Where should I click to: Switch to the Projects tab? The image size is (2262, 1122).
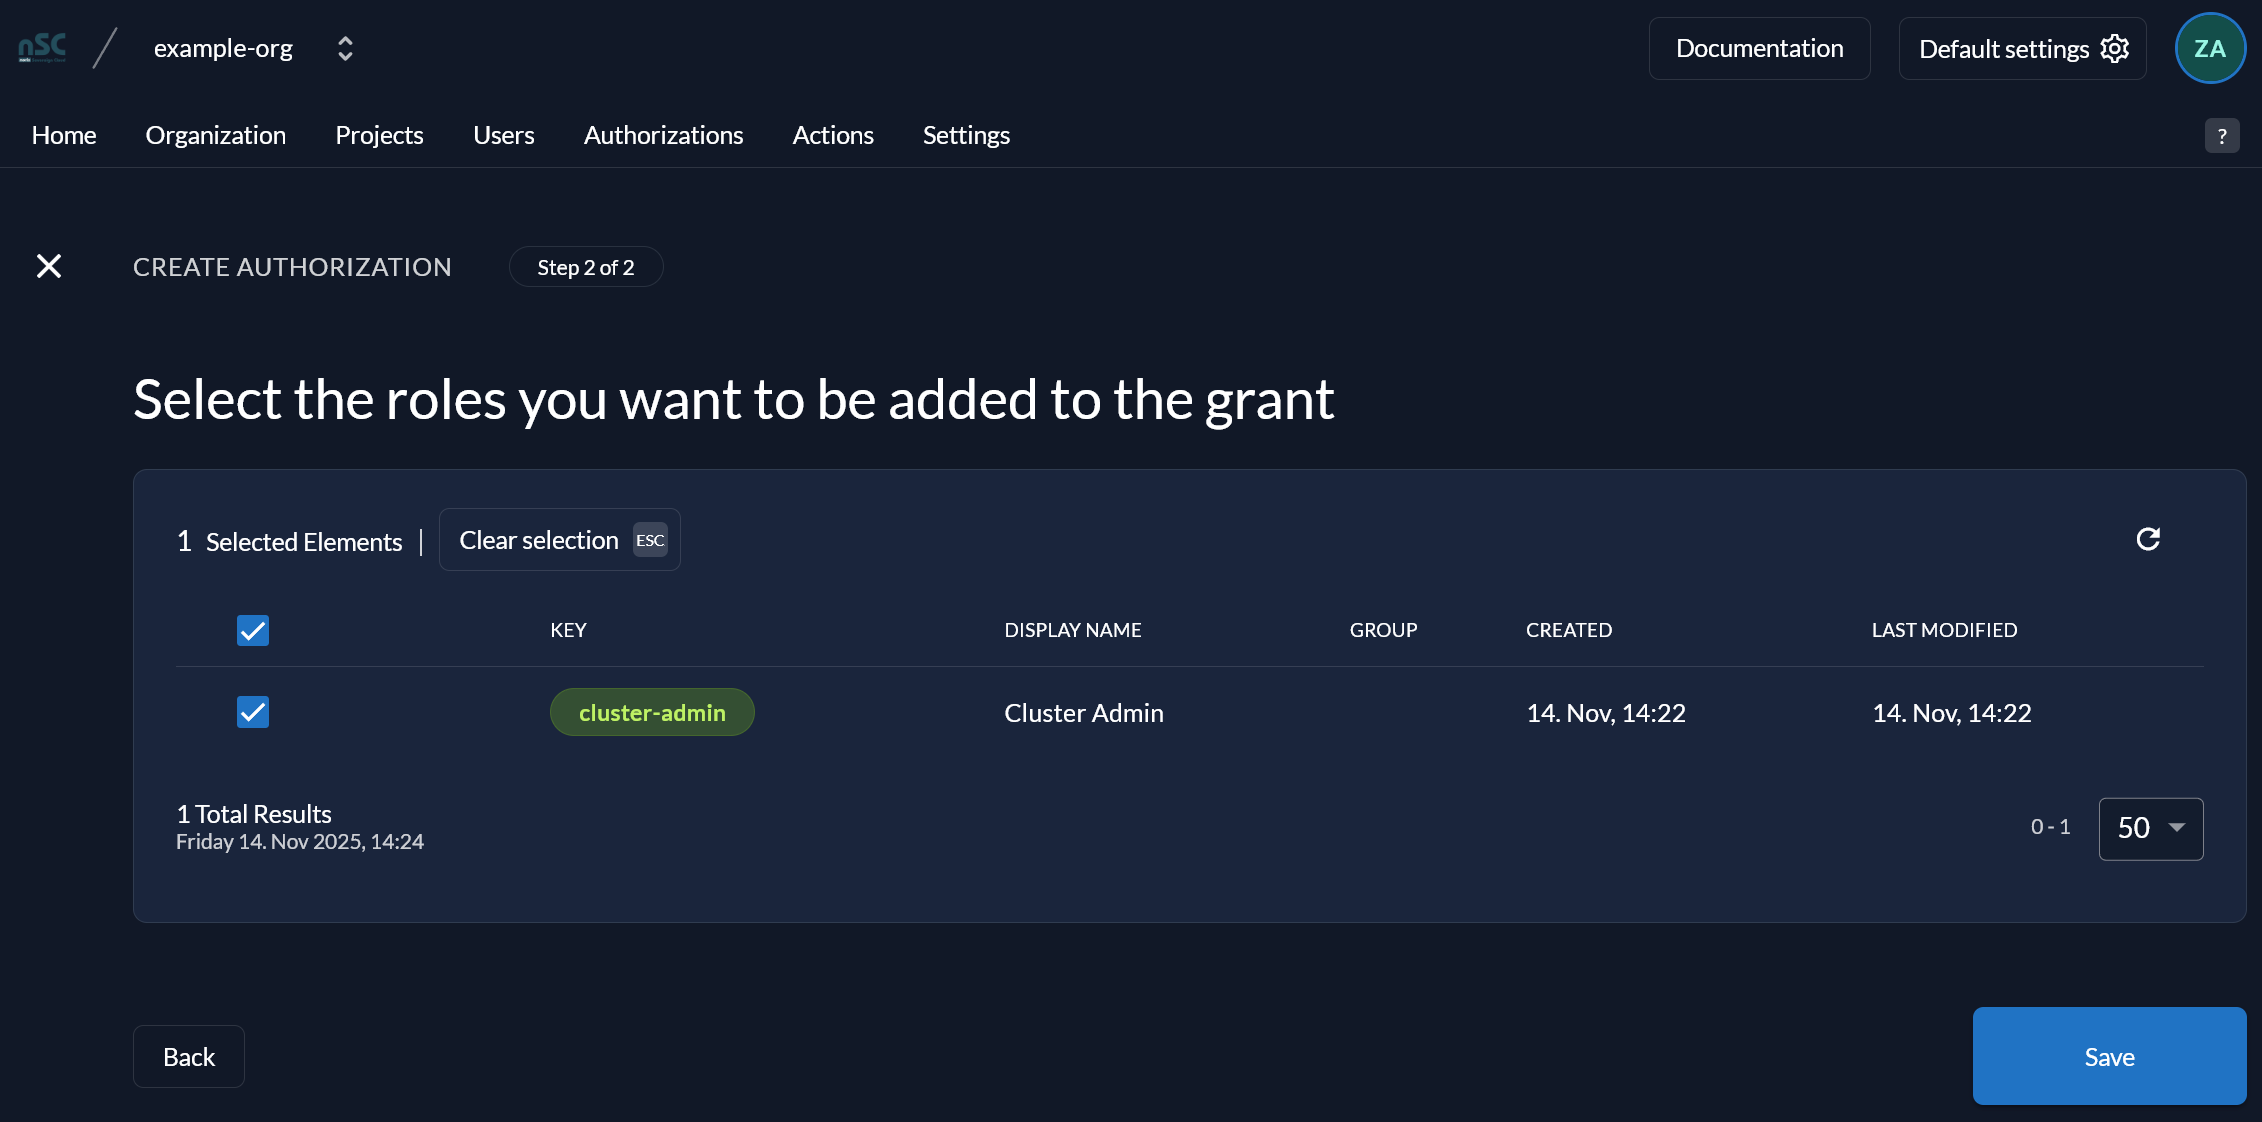pos(379,135)
